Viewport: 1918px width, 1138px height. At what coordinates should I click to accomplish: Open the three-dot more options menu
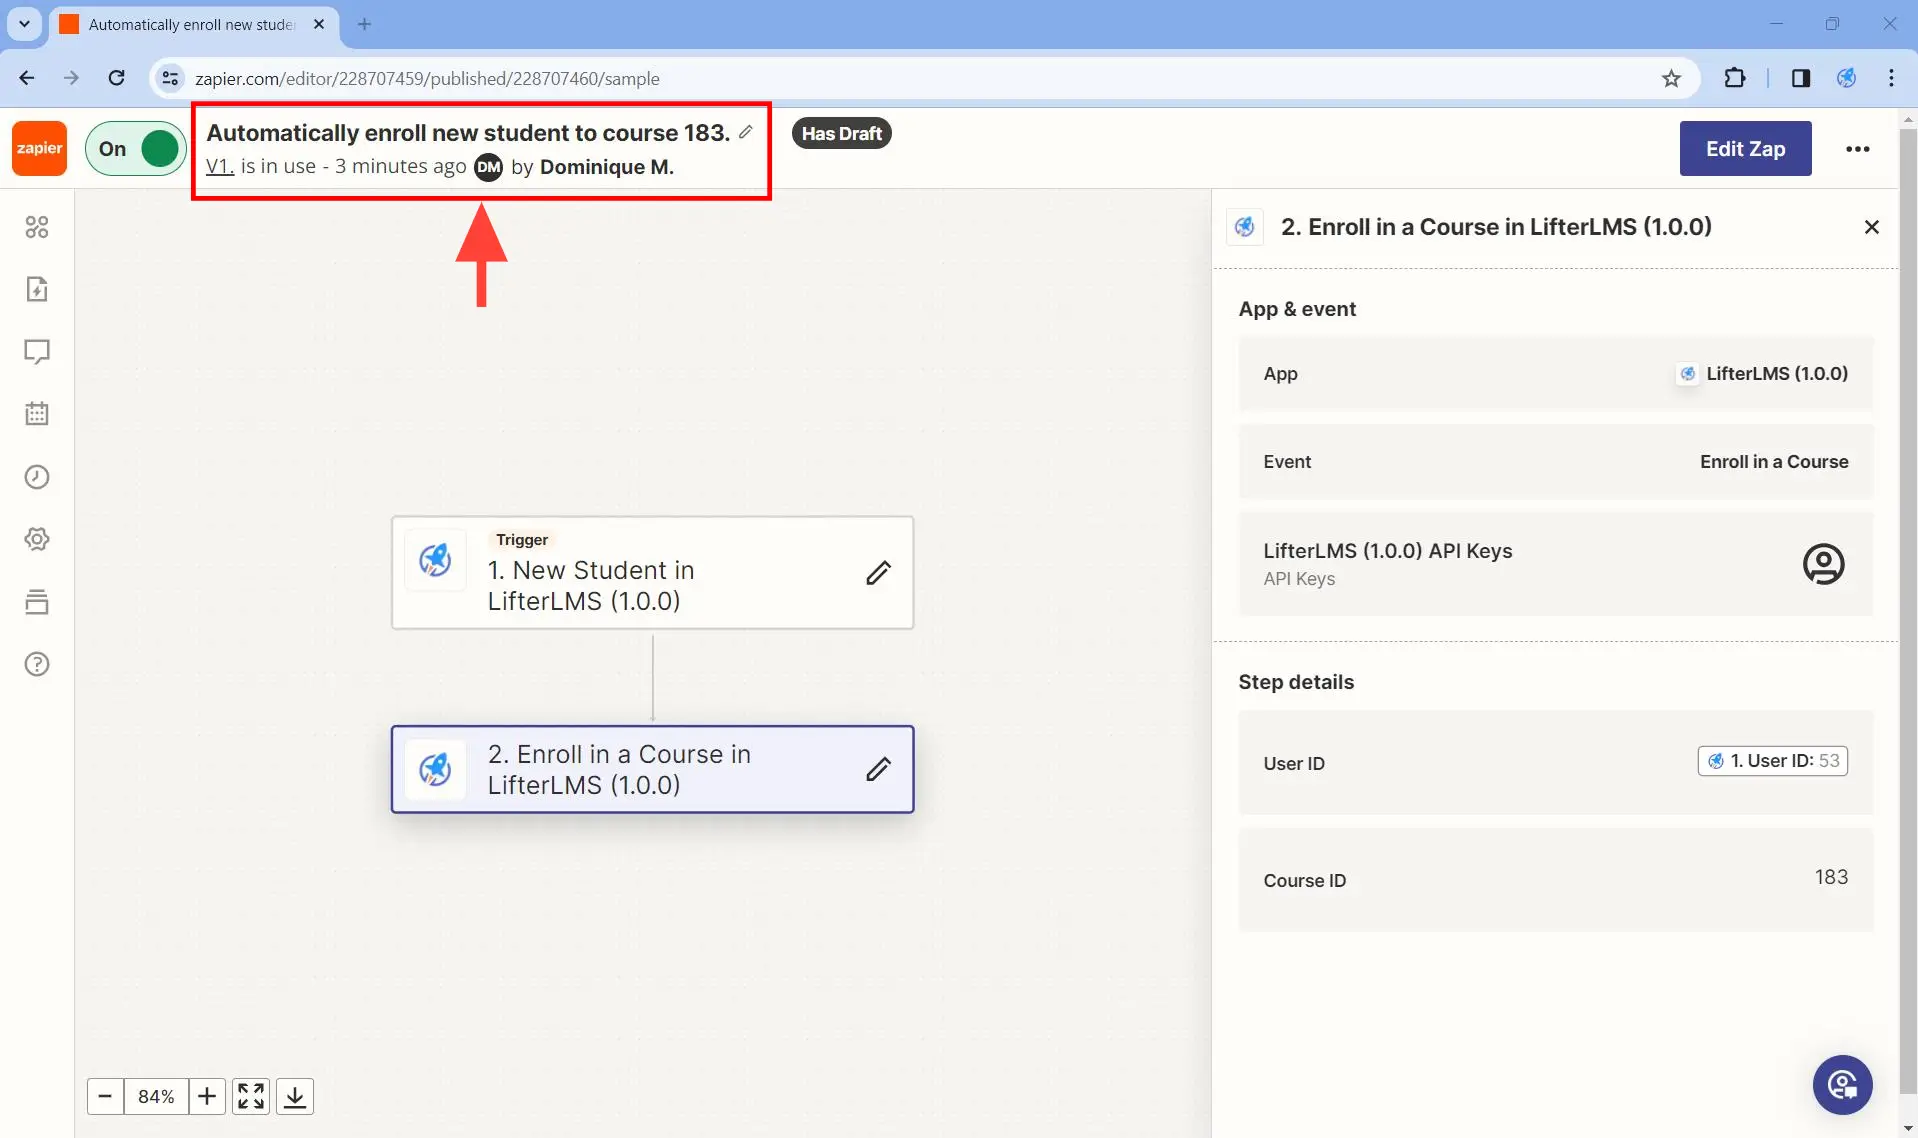point(1857,148)
